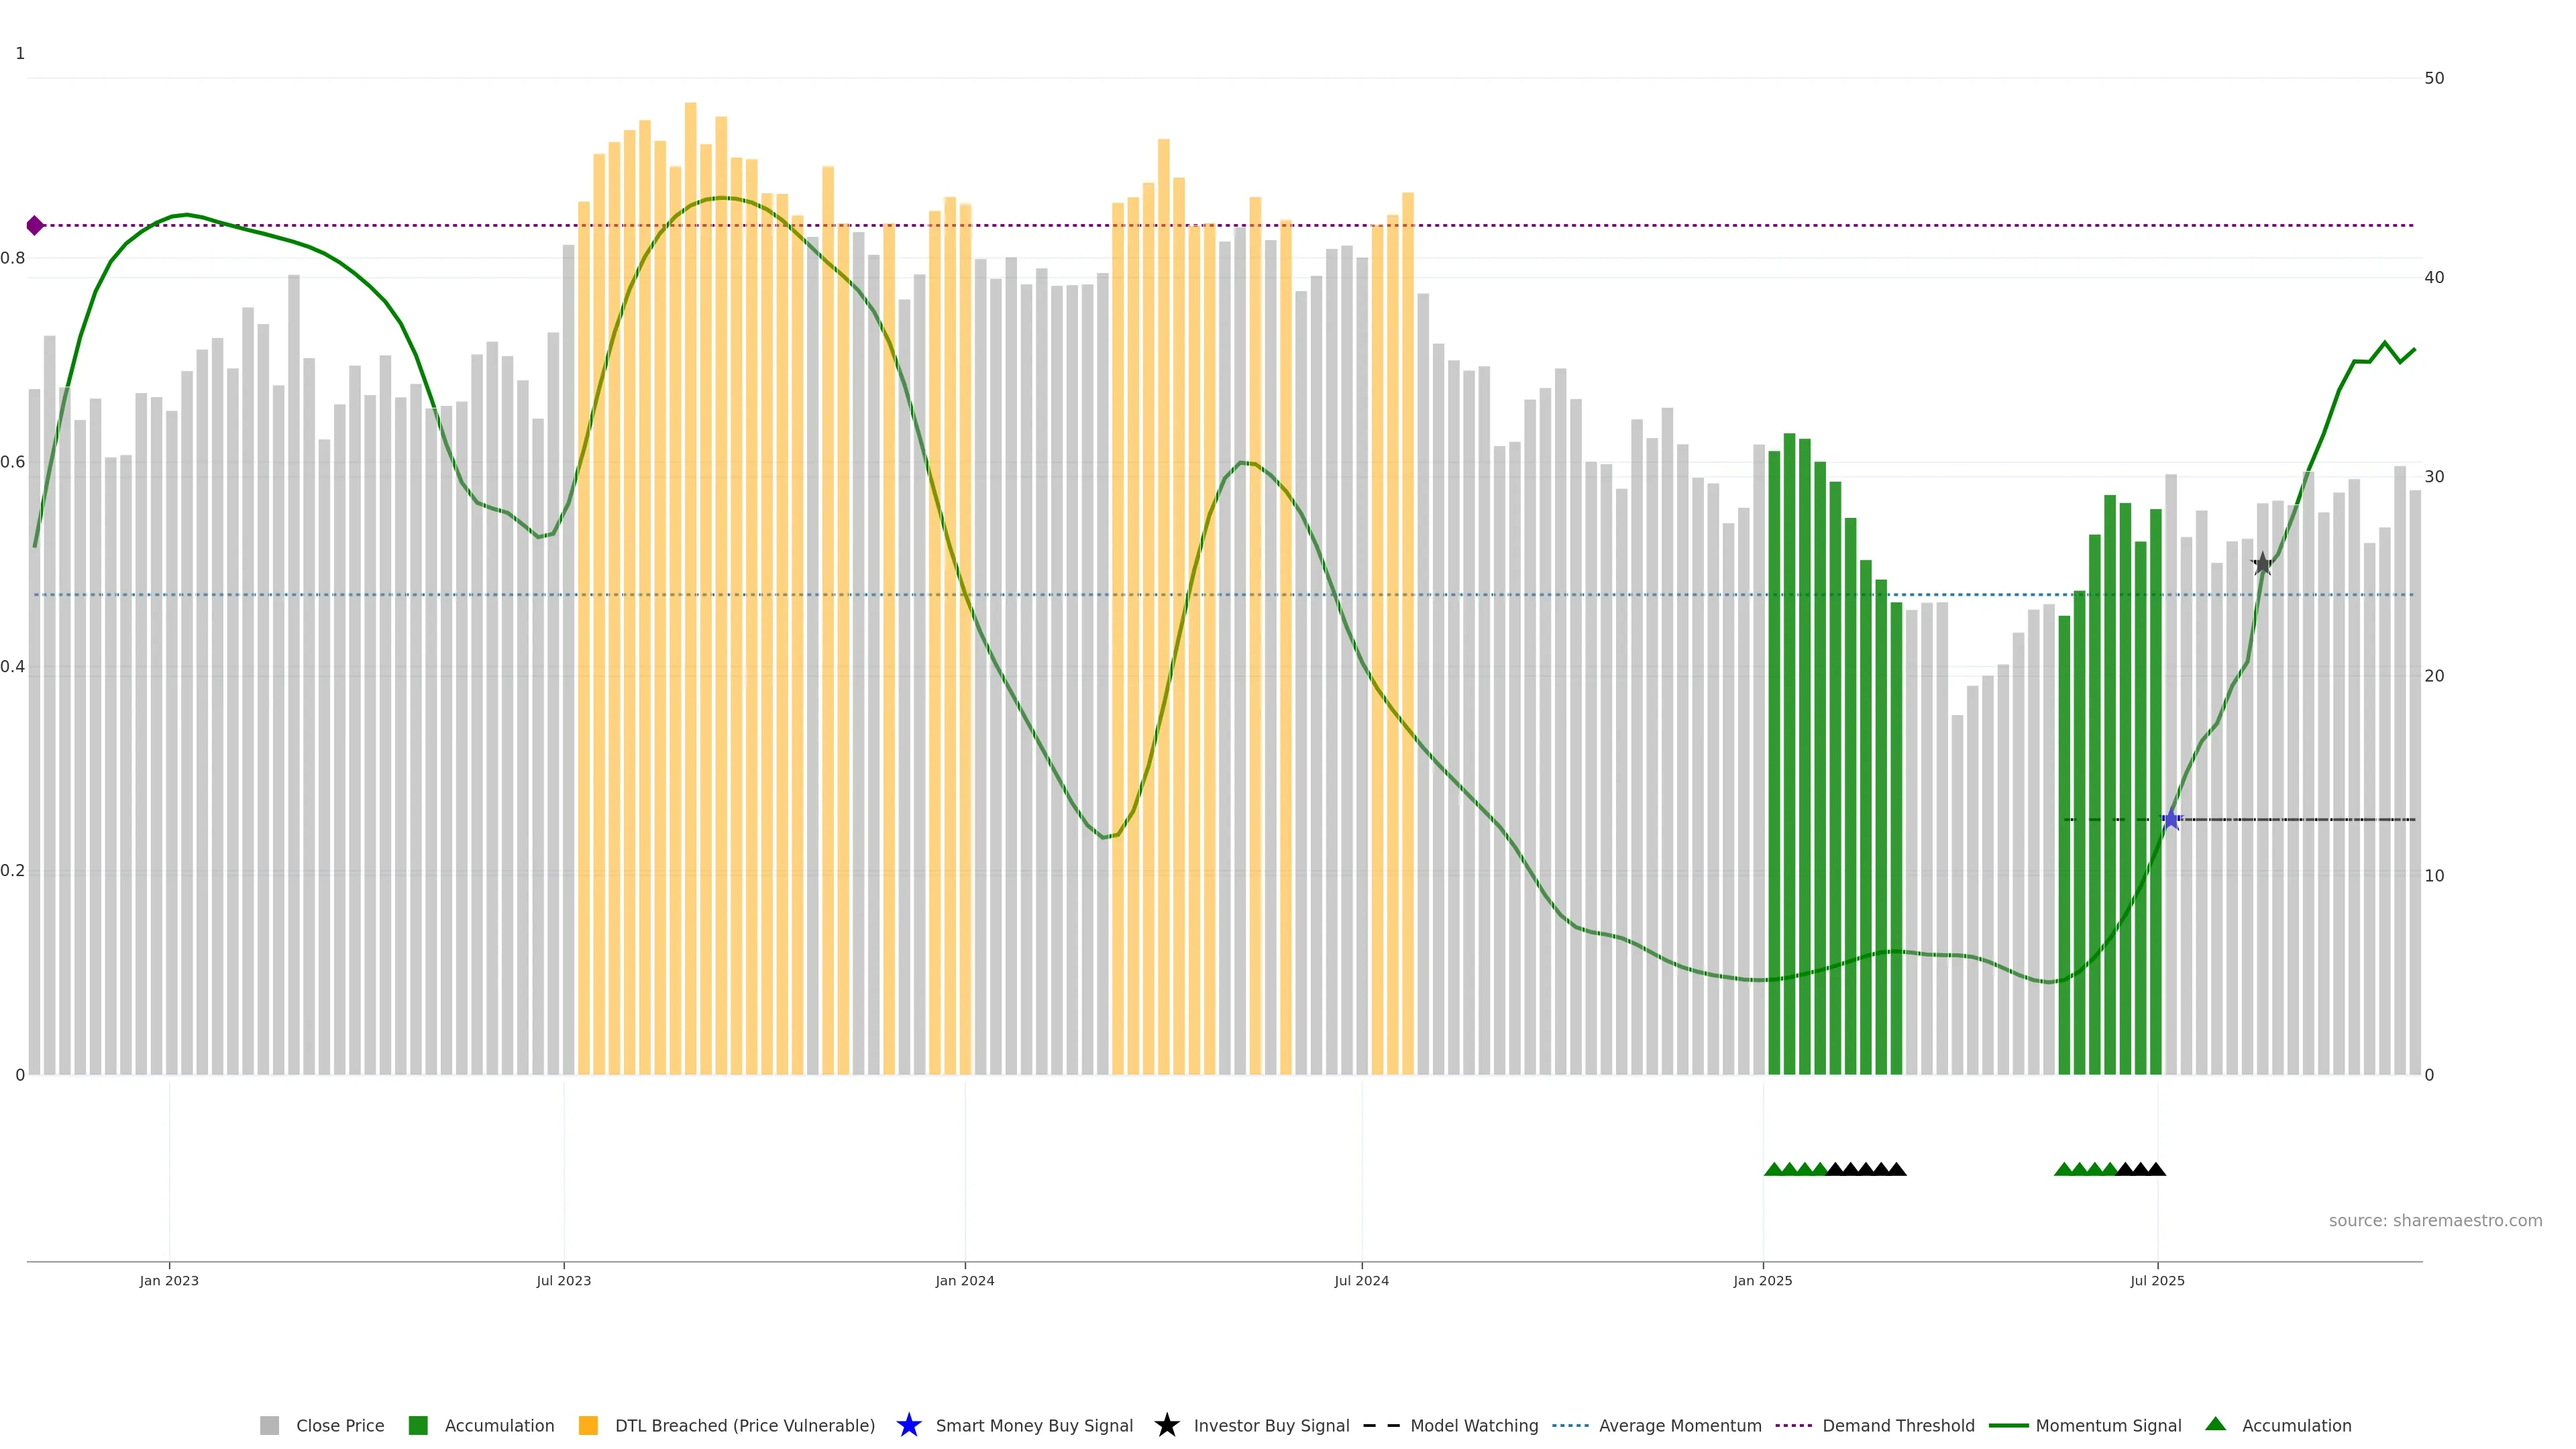Click the black Investor Buy star on chart

click(x=2262, y=564)
